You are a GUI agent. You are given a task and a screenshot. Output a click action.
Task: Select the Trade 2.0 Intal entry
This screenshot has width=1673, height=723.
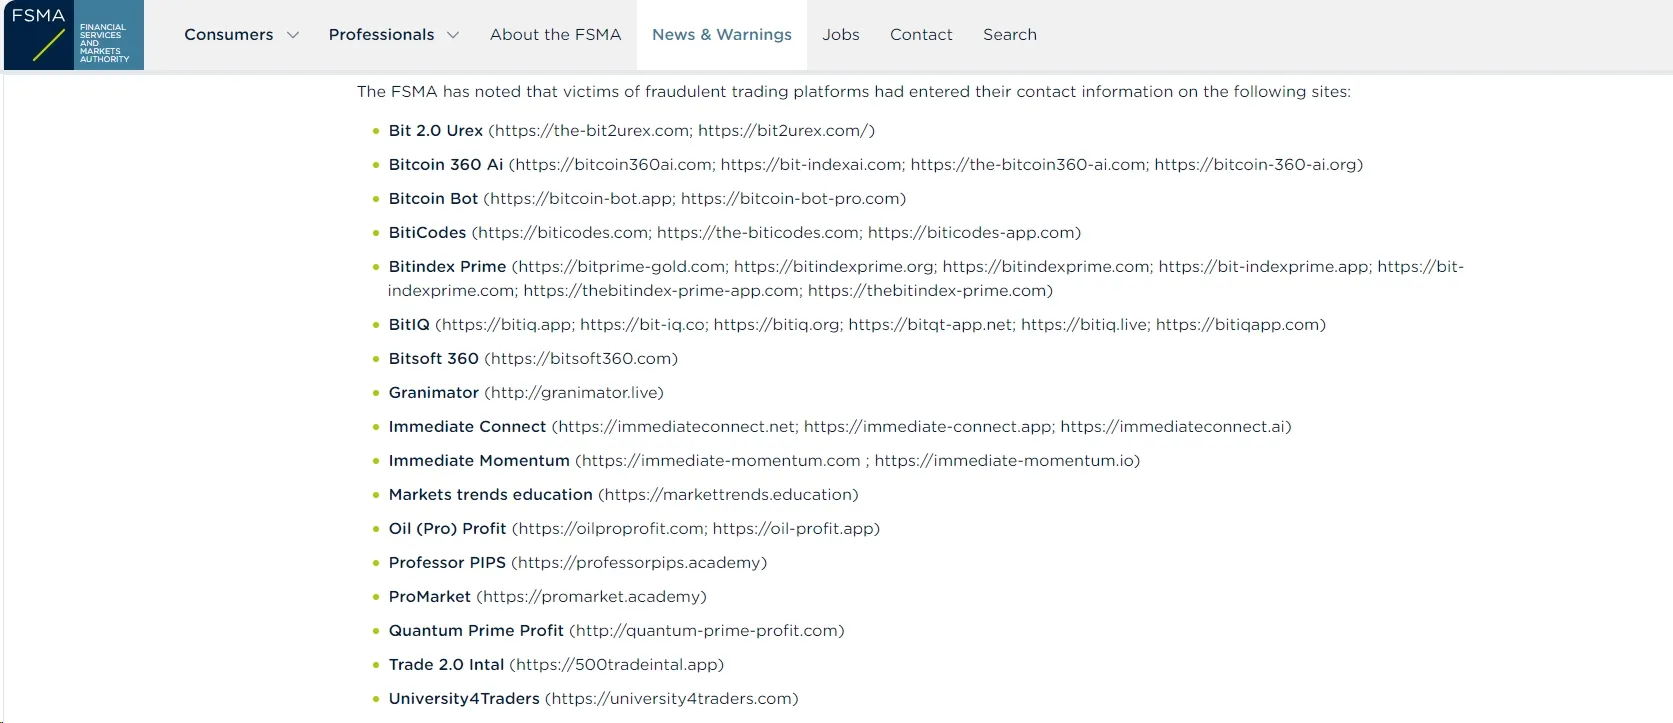[446, 665]
